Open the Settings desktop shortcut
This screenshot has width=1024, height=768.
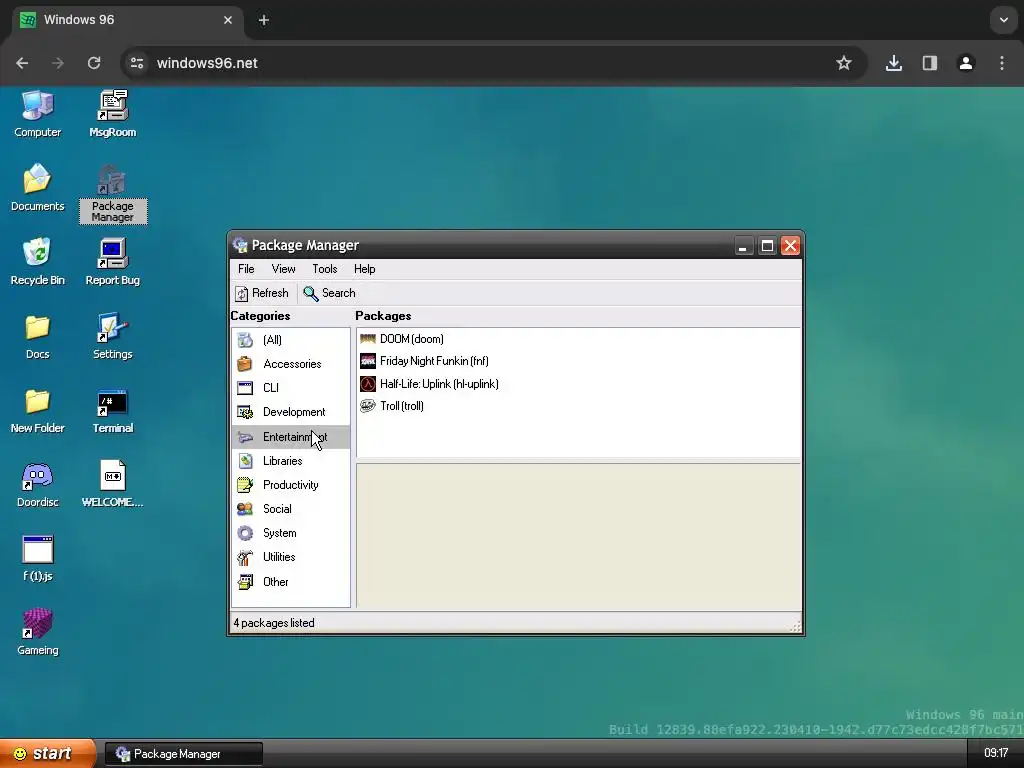[112, 336]
